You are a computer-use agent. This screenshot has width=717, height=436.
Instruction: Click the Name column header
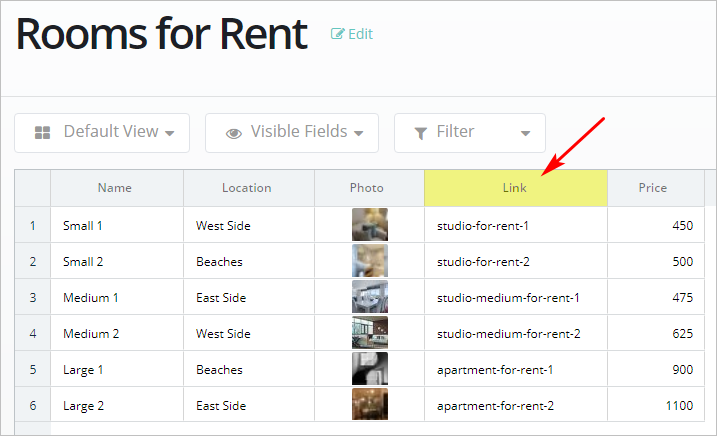click(x=115, y=188)
